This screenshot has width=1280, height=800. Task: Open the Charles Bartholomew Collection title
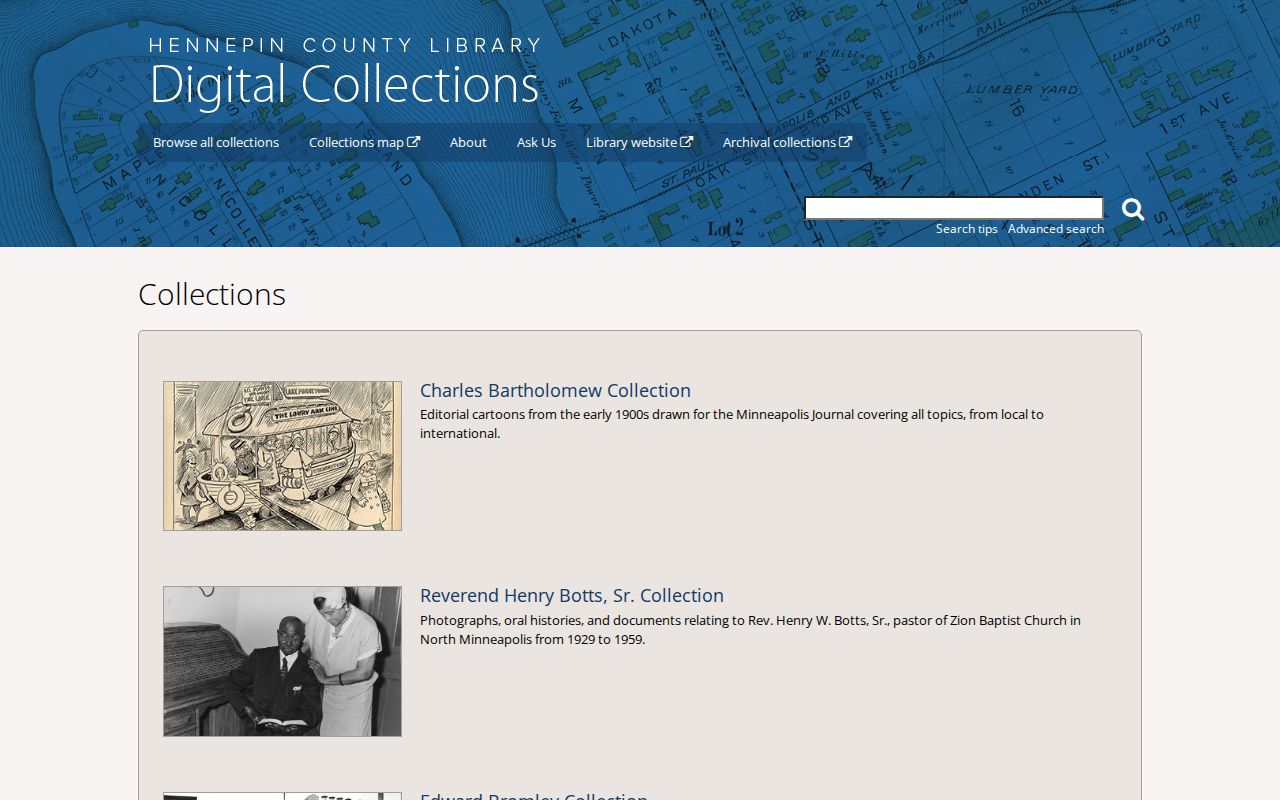coord(555,390)
